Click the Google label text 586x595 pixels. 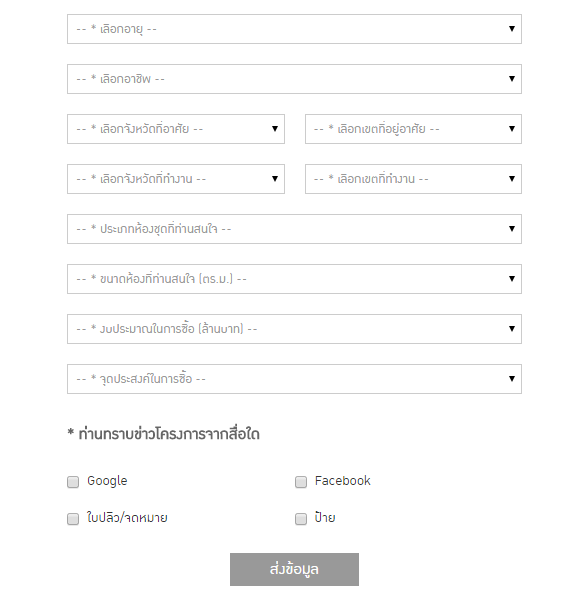(107, 481)
